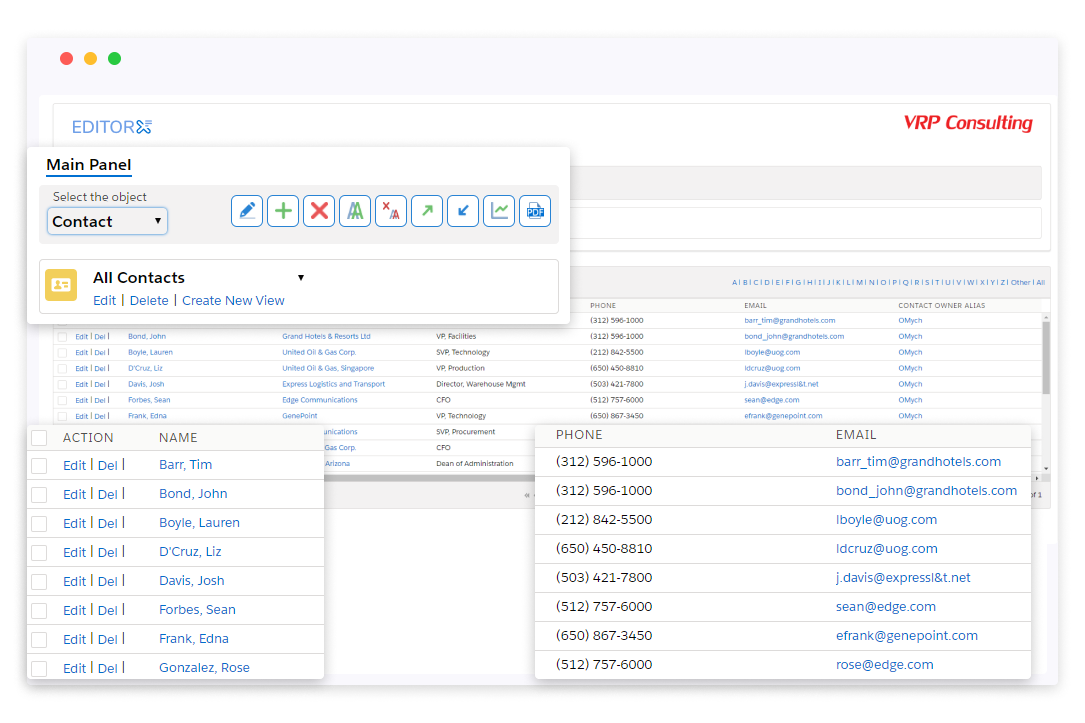Click the yellow contact card icon
Viewport: 1085px width, 723px height.
pos(61,285)
